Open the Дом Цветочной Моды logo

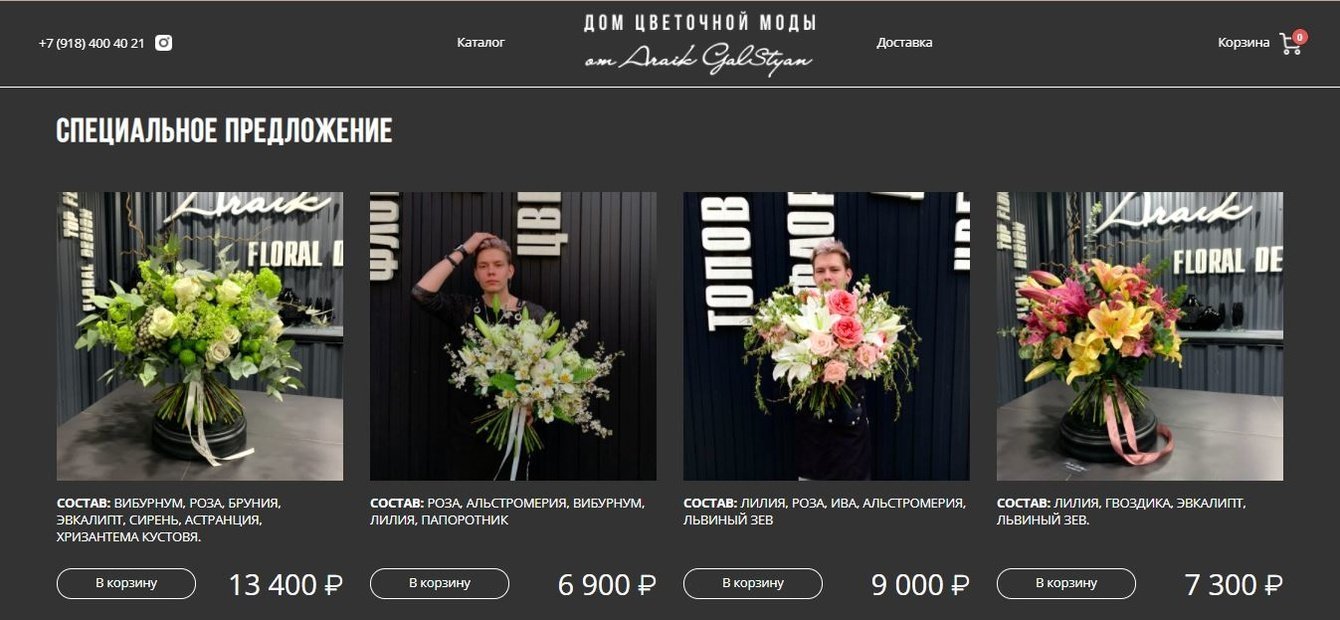point(699,43)
